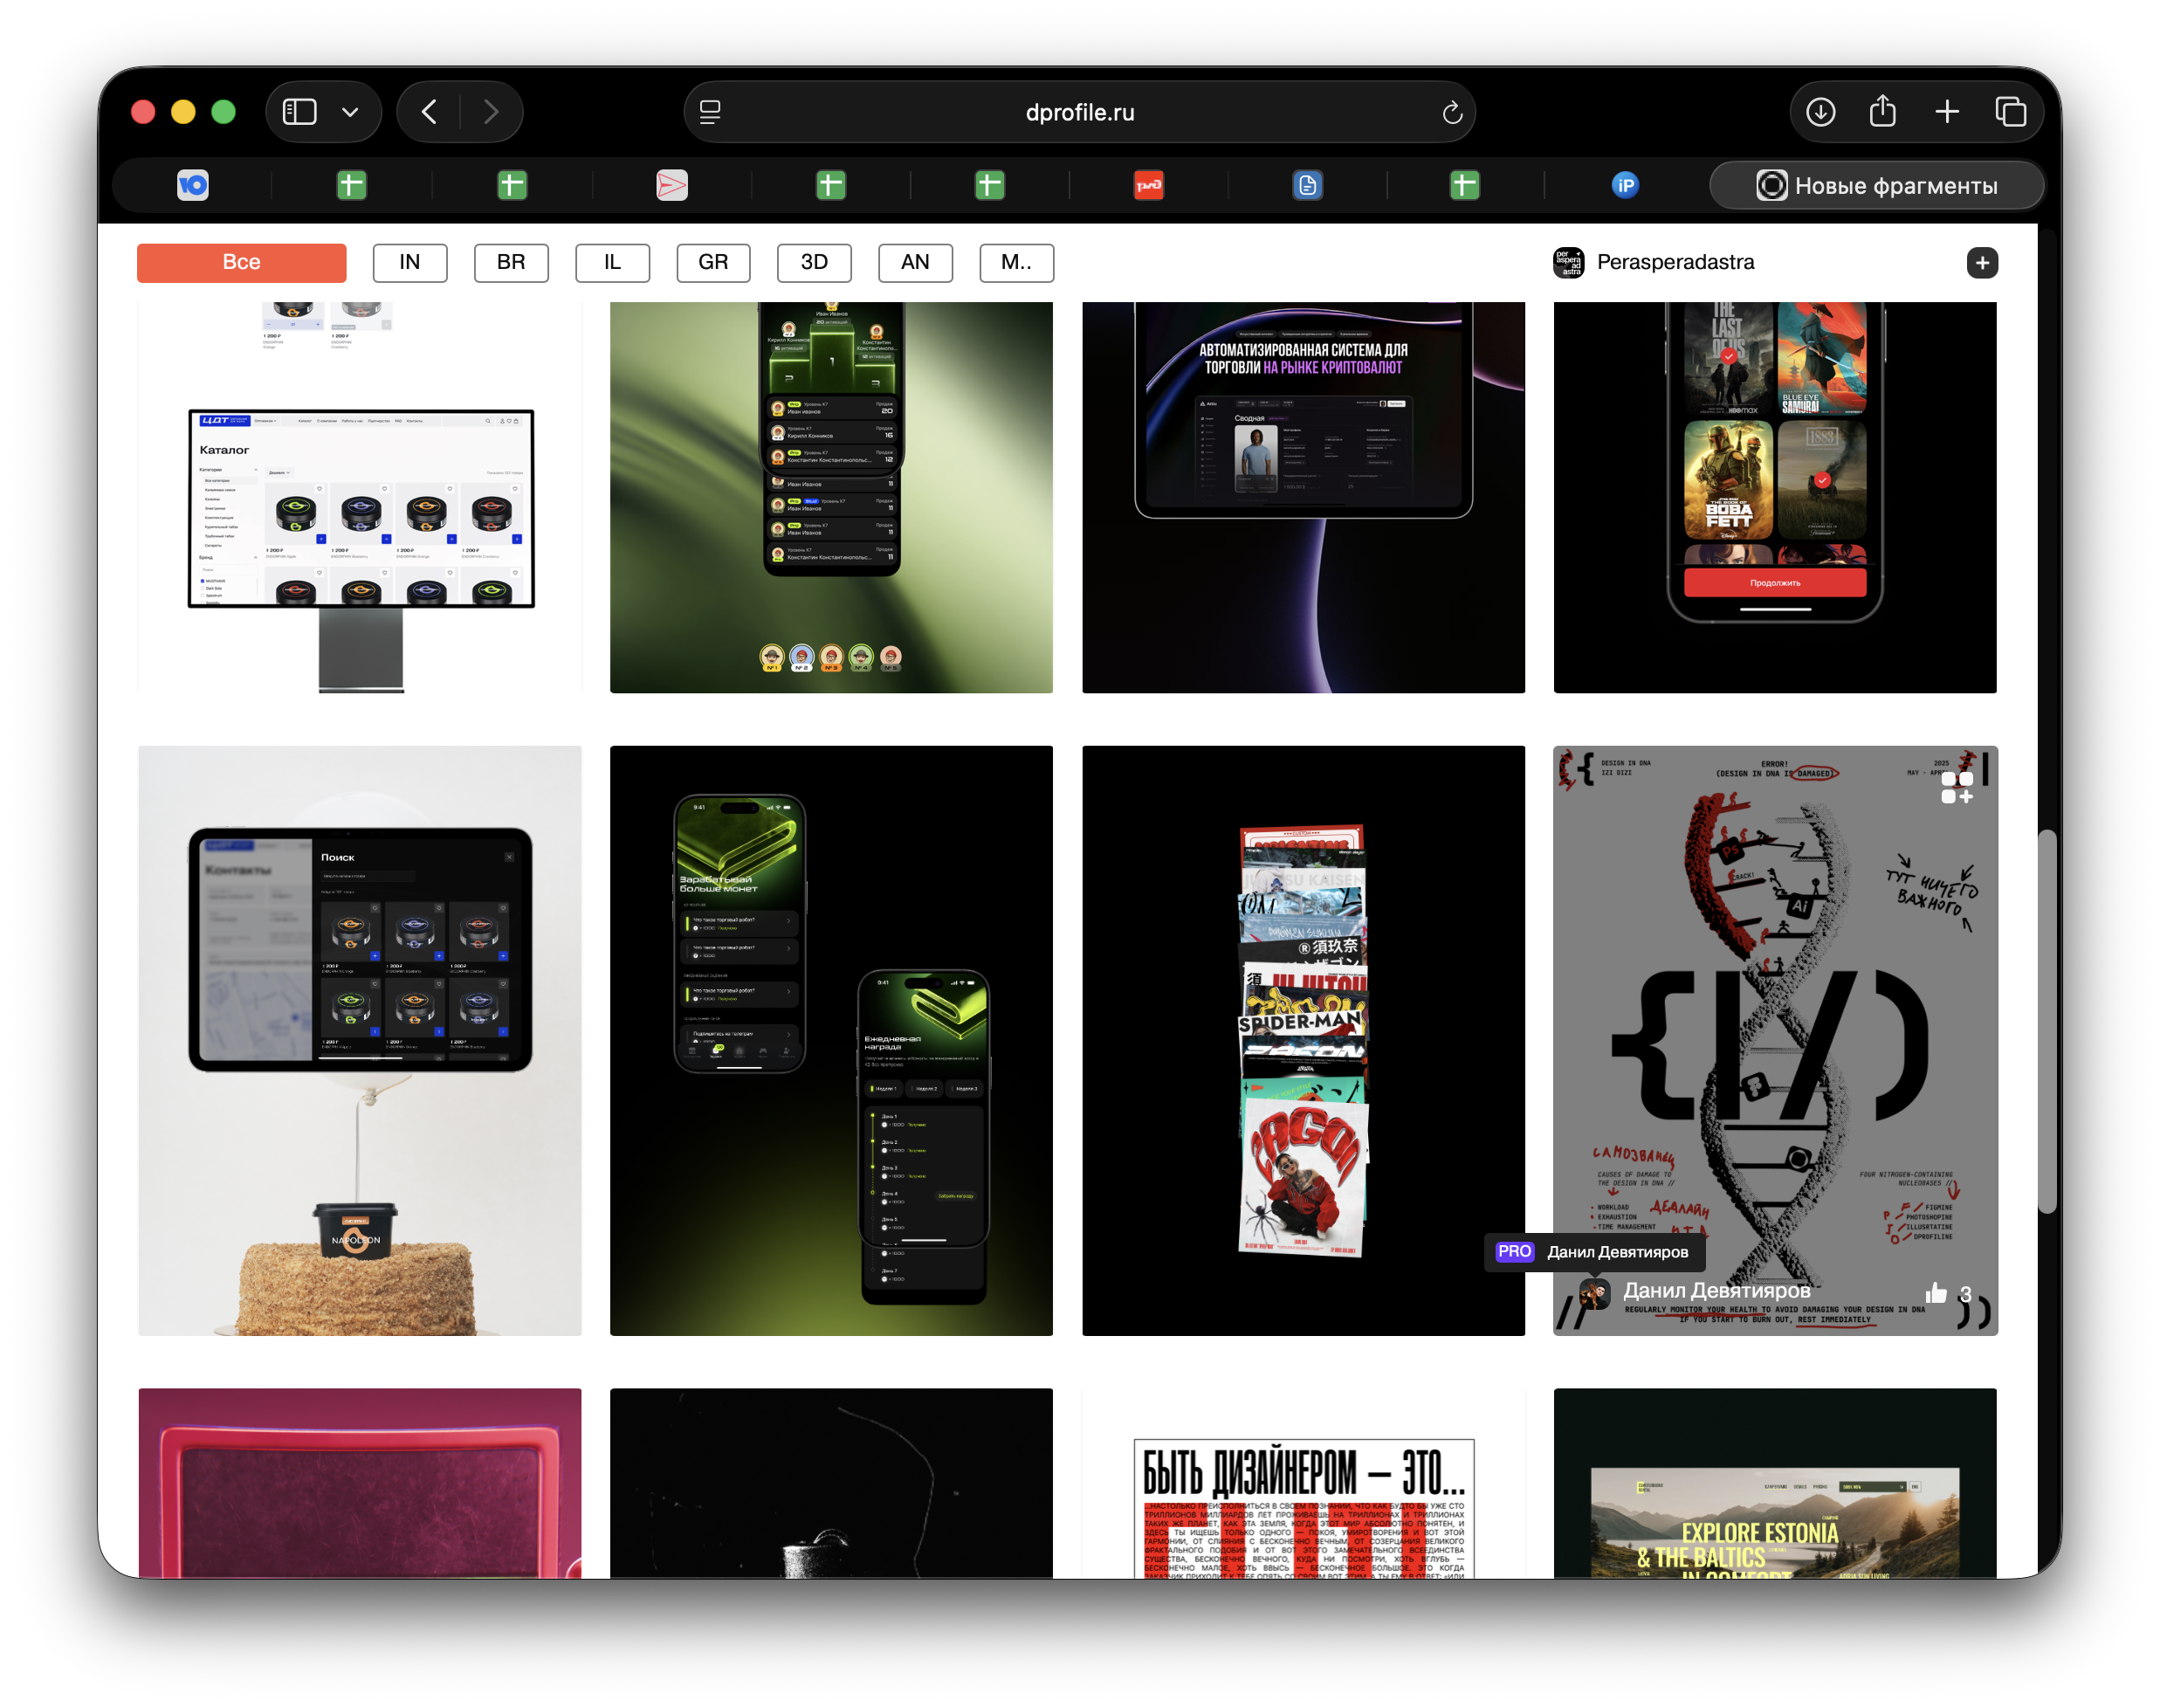Filter works by IL category

tap(612, 262)
